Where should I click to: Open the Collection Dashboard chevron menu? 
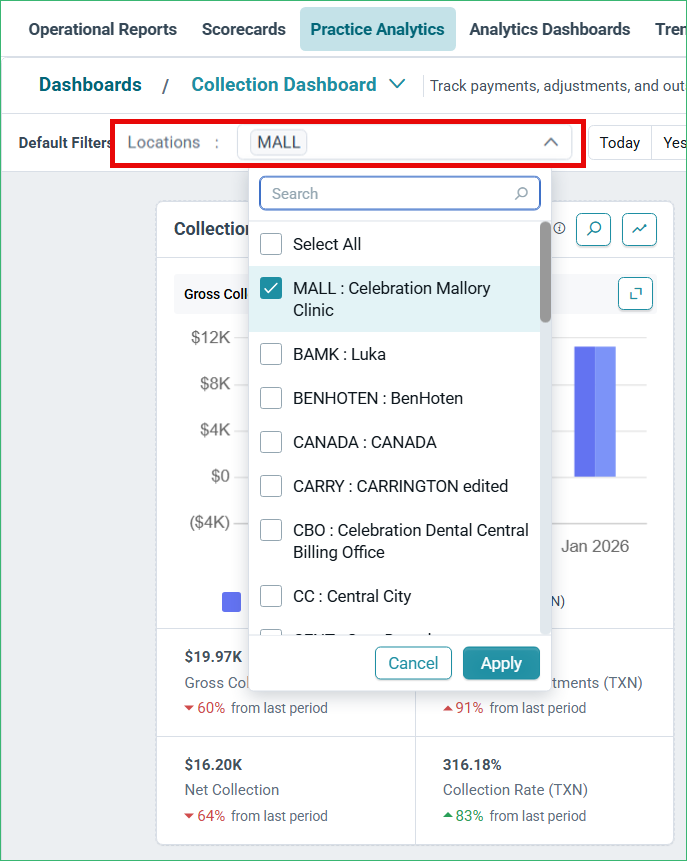point(397,84)
